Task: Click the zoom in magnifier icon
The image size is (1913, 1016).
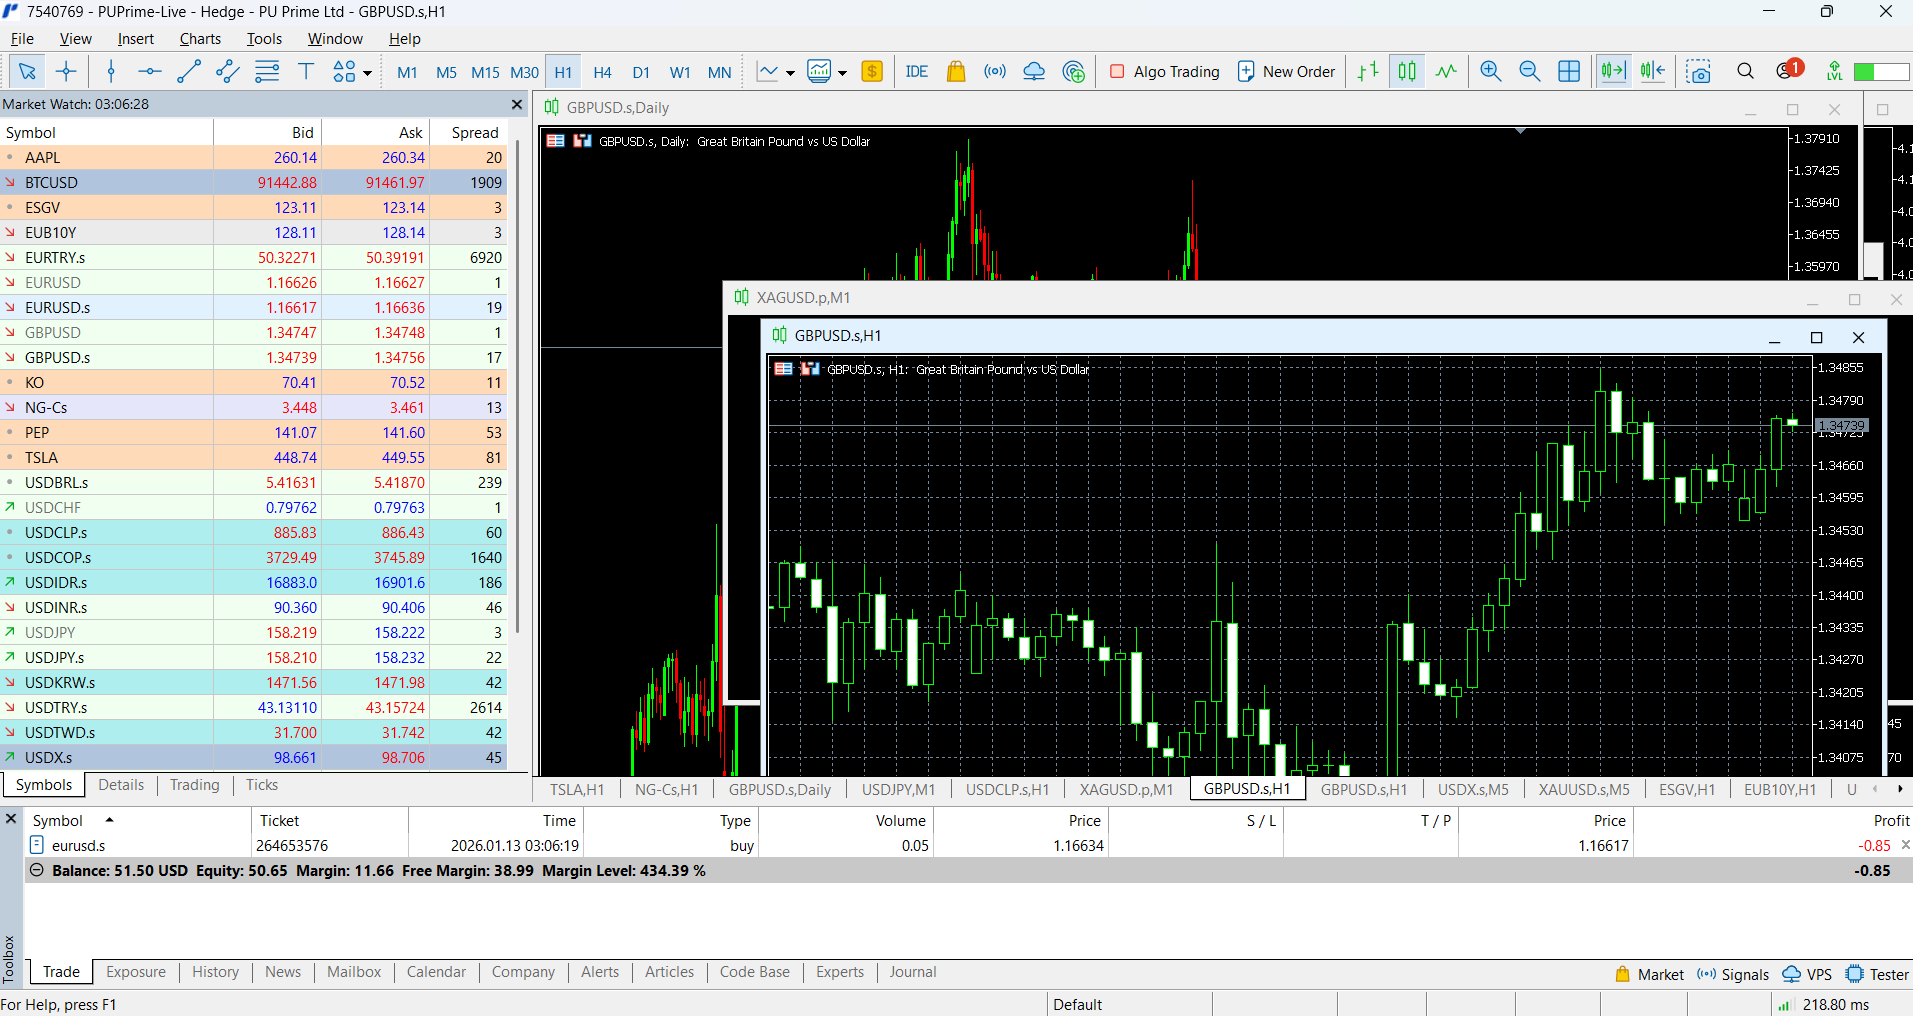Action: tap(1490, 71)
